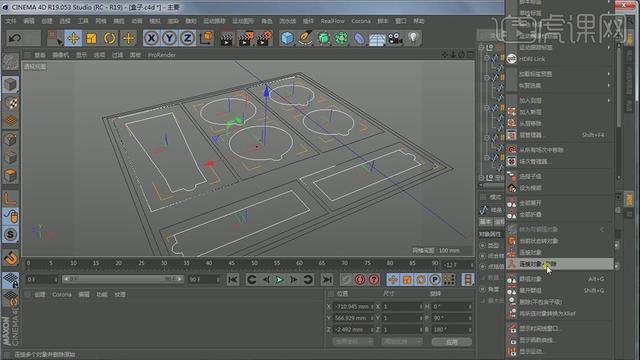Click the Apply button in coordinates panel

452,342
